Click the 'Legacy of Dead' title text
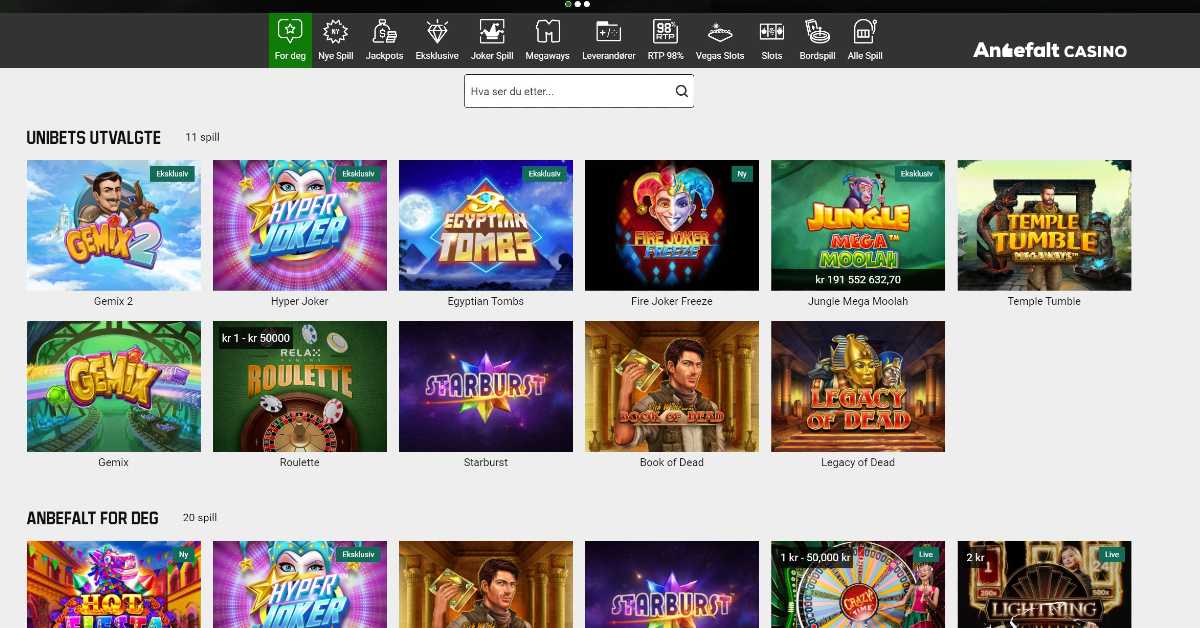This screenshot has width=1200, height=628. tap(858, 462)
